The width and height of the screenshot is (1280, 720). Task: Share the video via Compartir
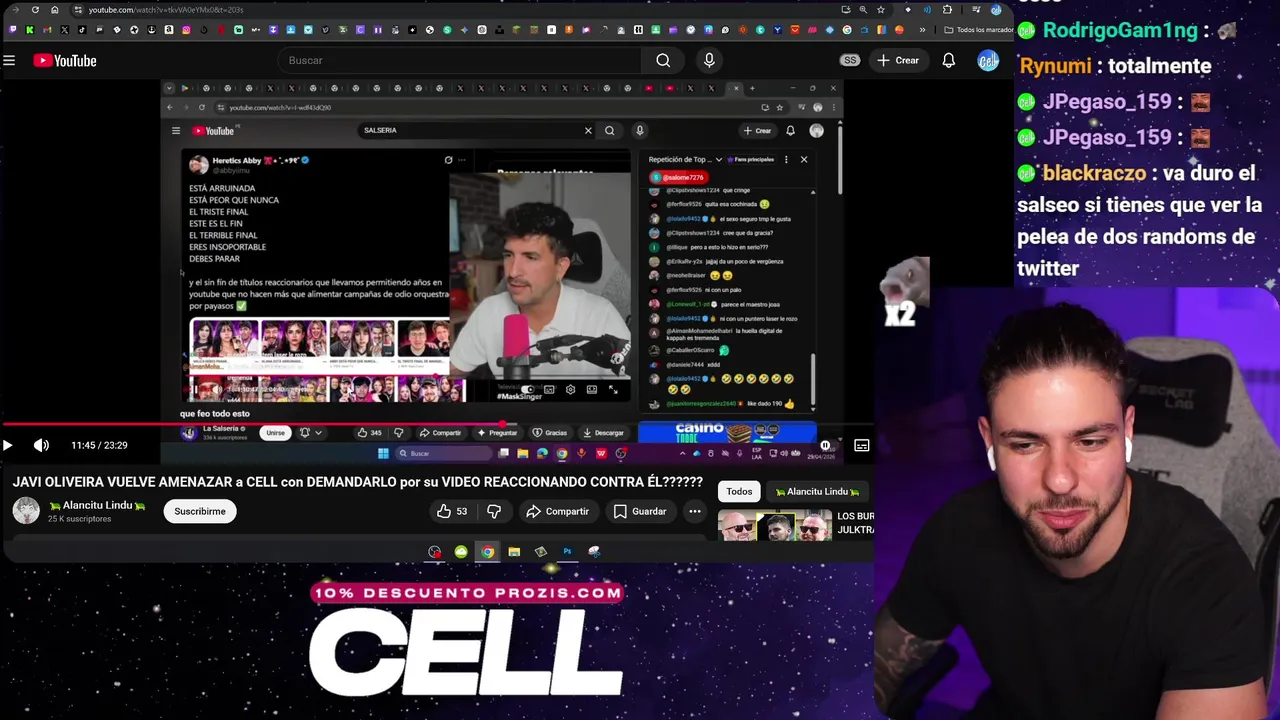point(557,512)
